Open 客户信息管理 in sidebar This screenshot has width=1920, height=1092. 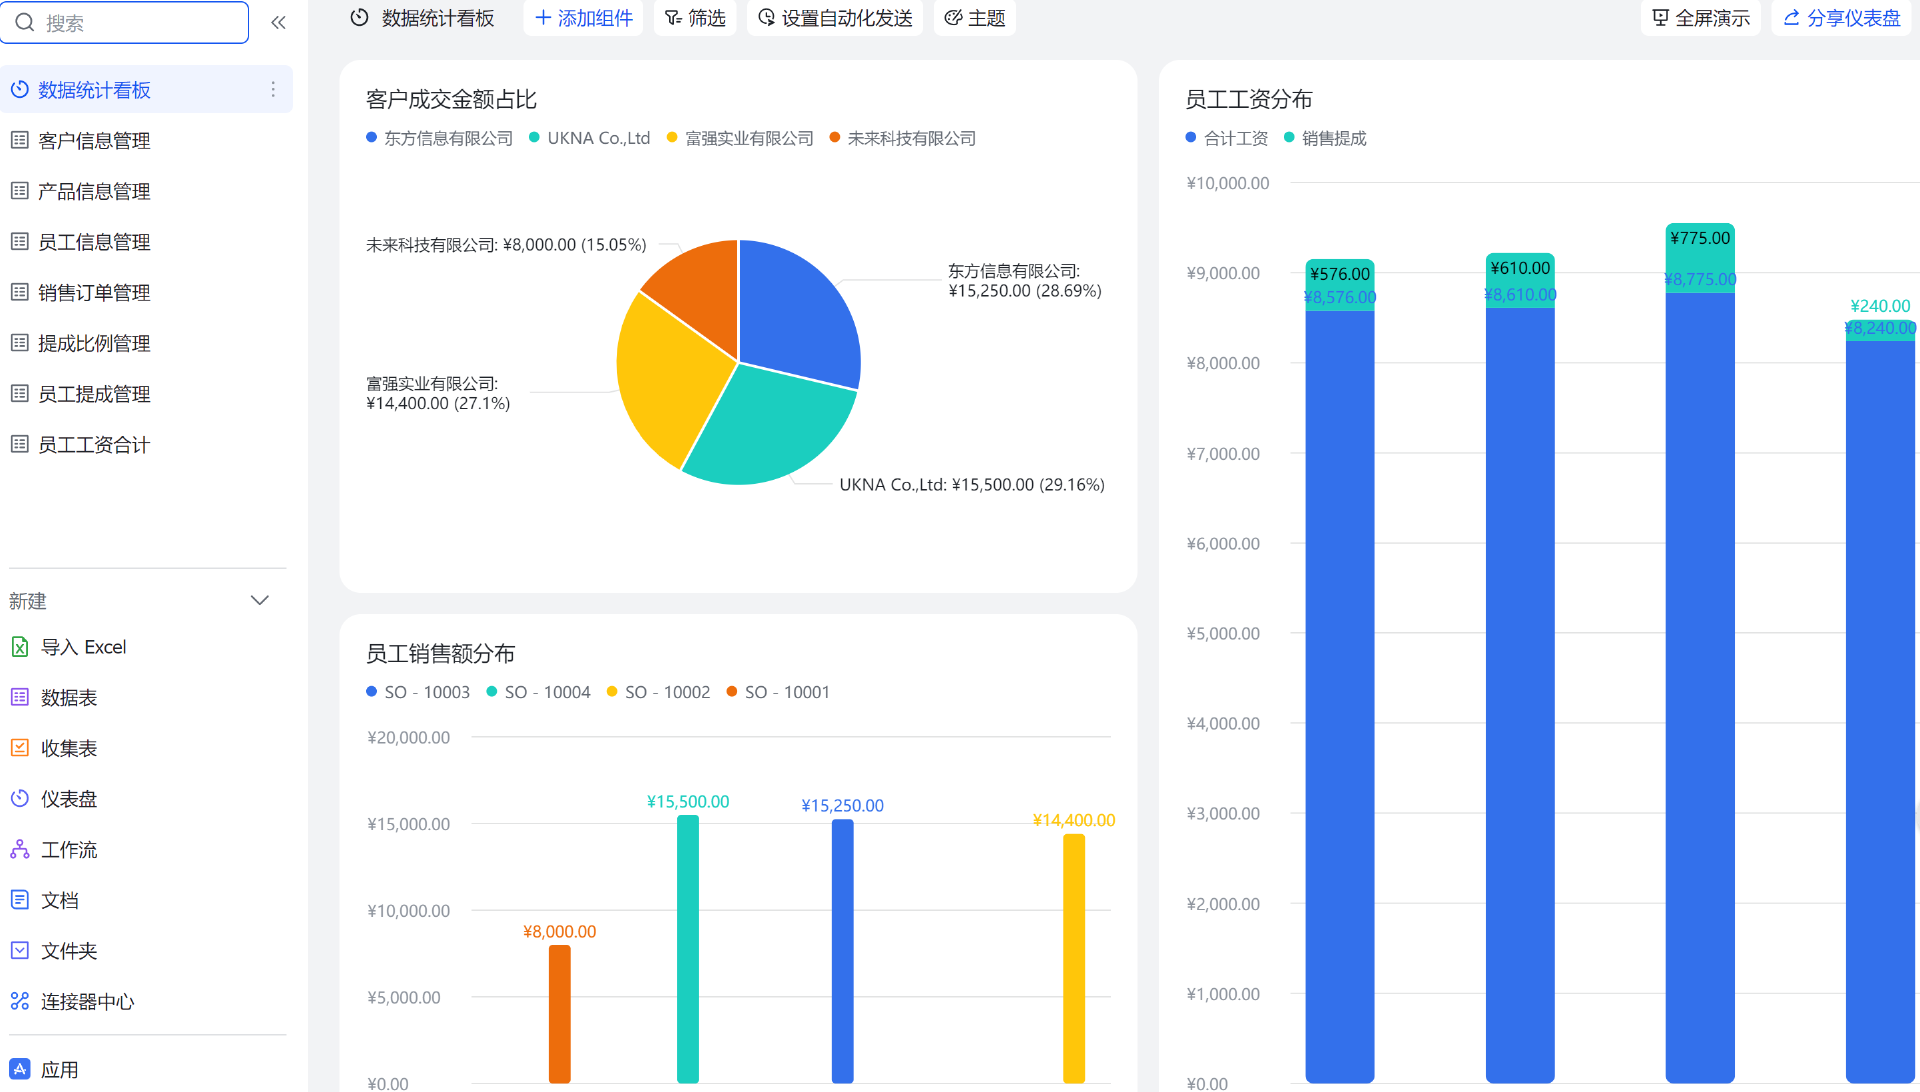click(94, 141)
